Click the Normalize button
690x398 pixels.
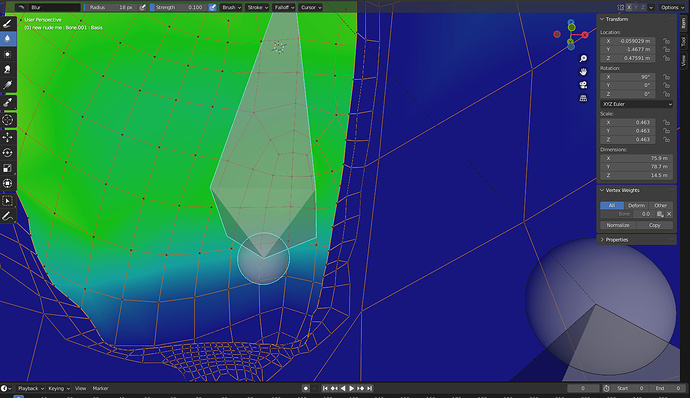point(618,225)
